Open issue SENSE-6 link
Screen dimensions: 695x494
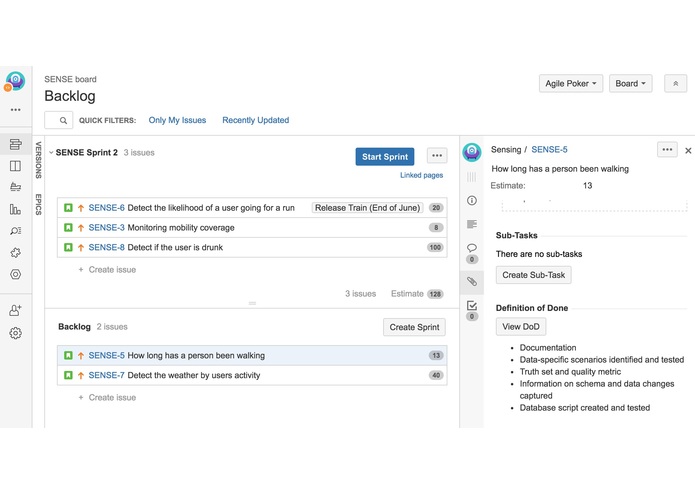tap(106, 208)
